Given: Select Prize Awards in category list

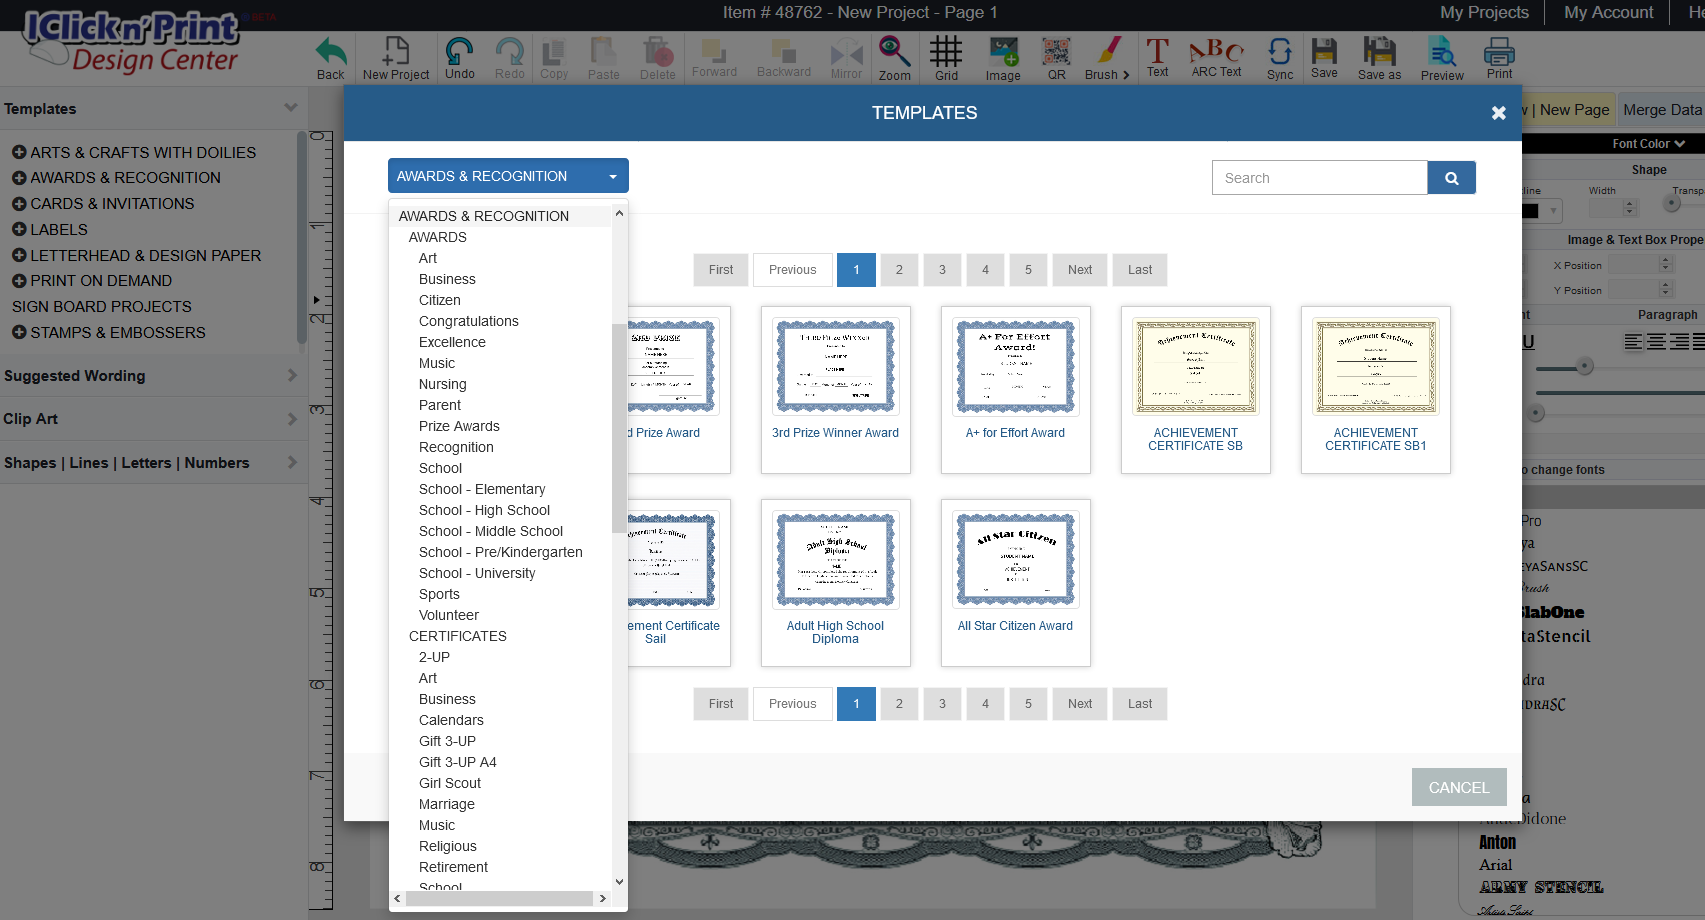Looking at the screenshot, I should pyautogui.click(x=459, y=426).
